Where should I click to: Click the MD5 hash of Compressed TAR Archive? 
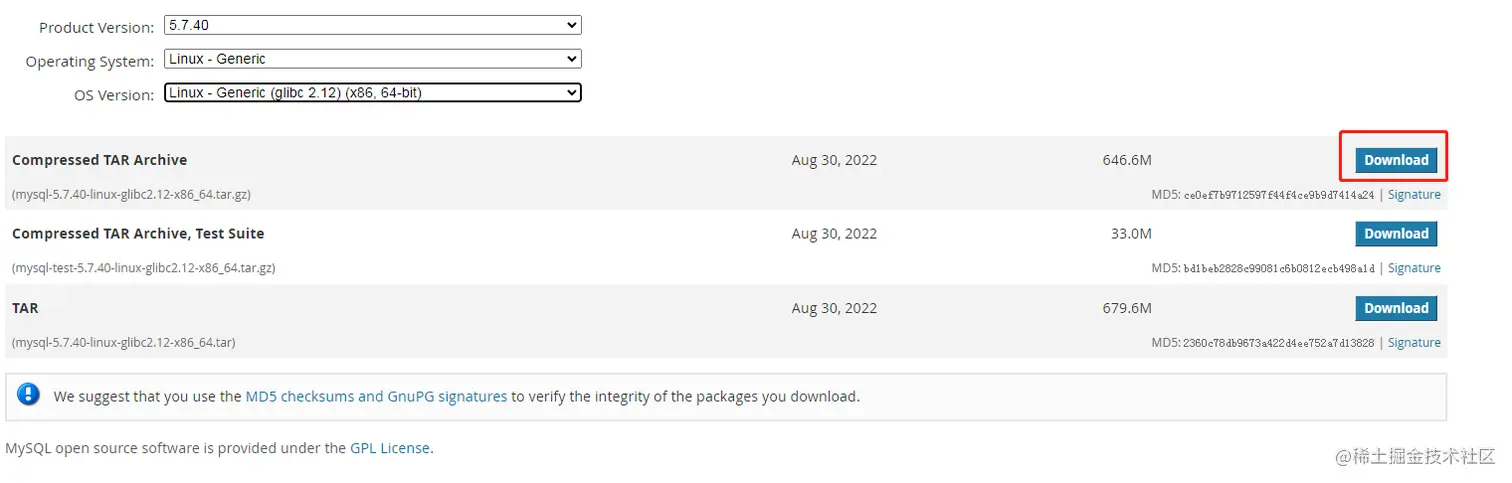pos(1278,195)
